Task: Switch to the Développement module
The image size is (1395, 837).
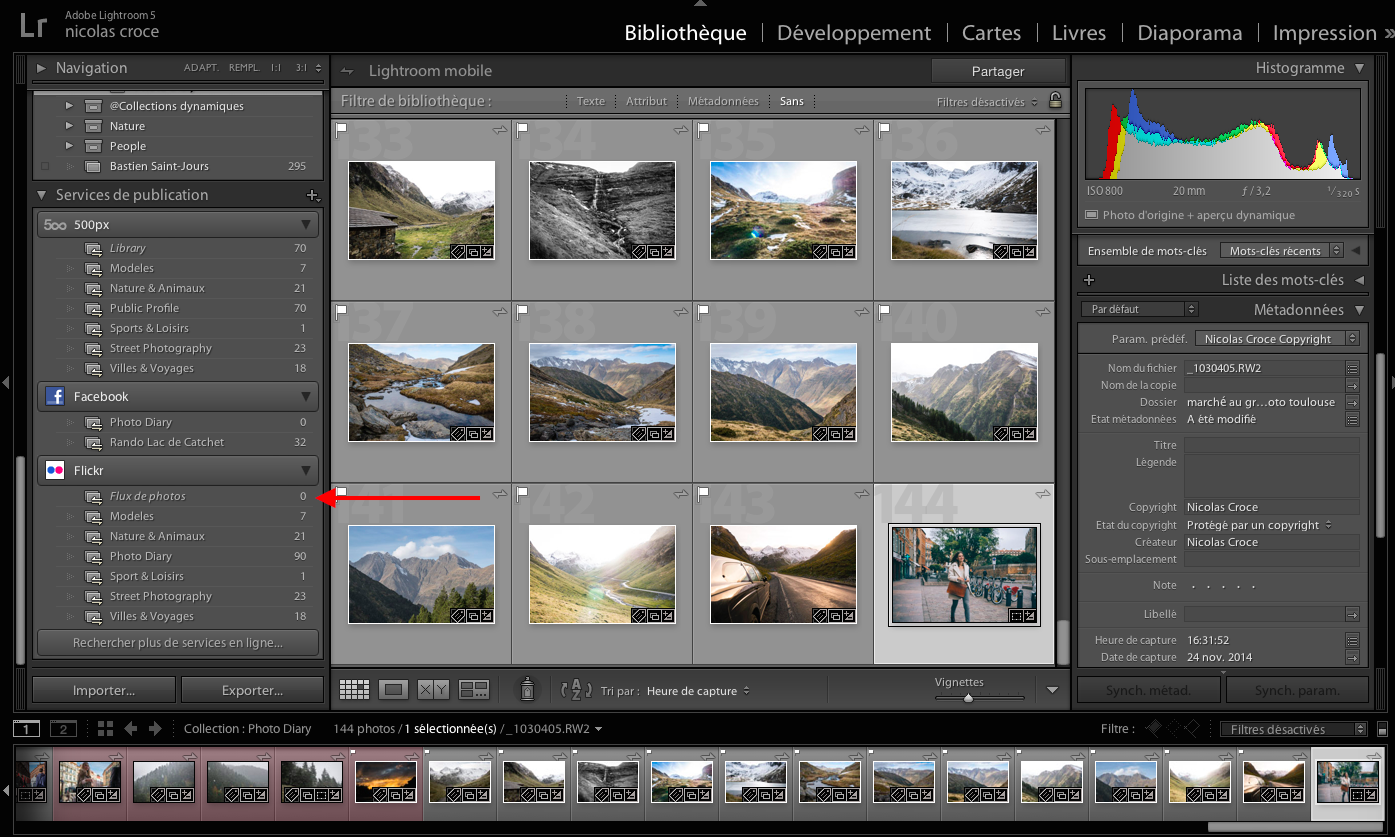Action: click(x=853, y=33)
